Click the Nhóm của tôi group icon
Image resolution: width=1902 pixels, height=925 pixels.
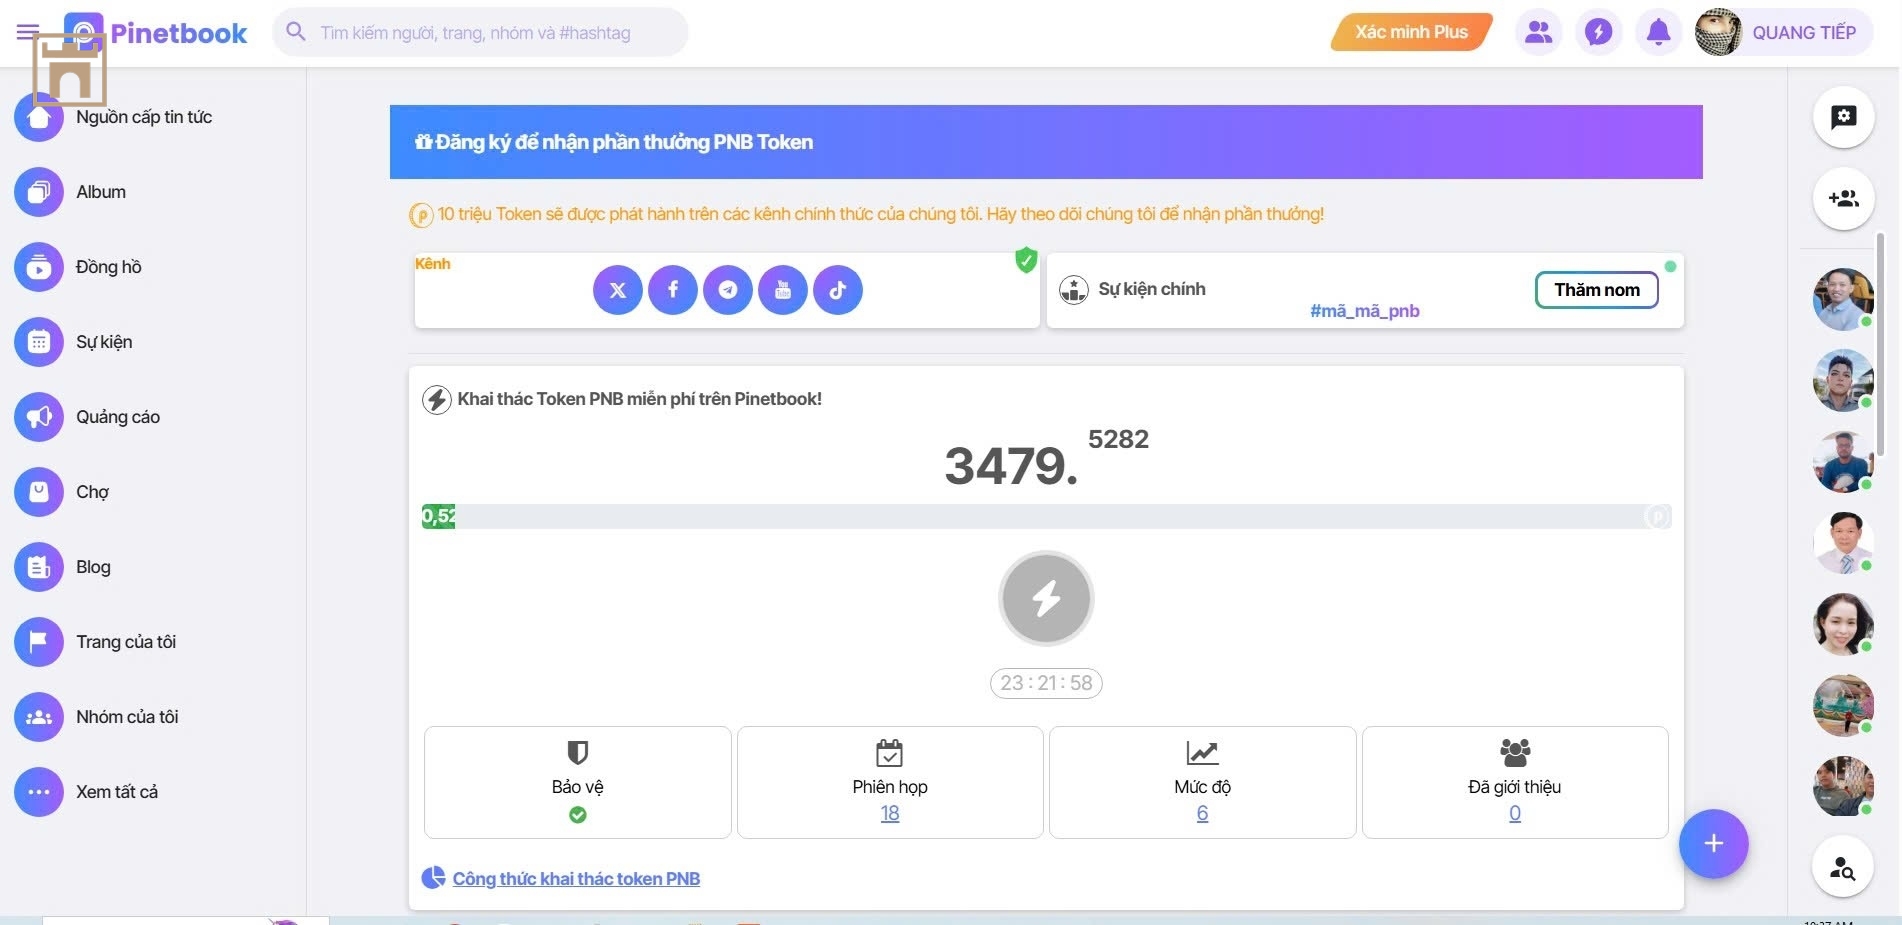(x=39, y=717)
